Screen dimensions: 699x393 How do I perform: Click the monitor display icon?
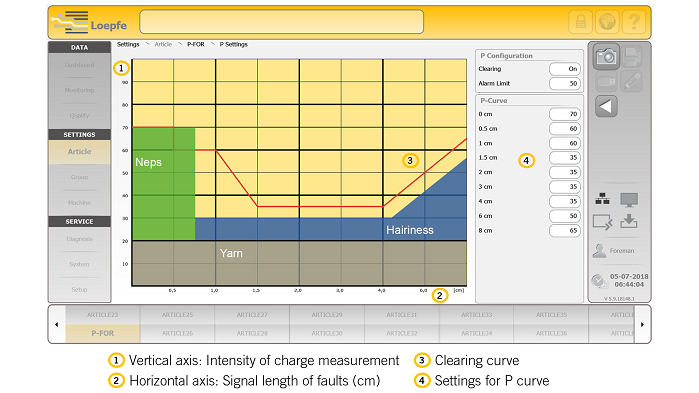click(629, 200)
